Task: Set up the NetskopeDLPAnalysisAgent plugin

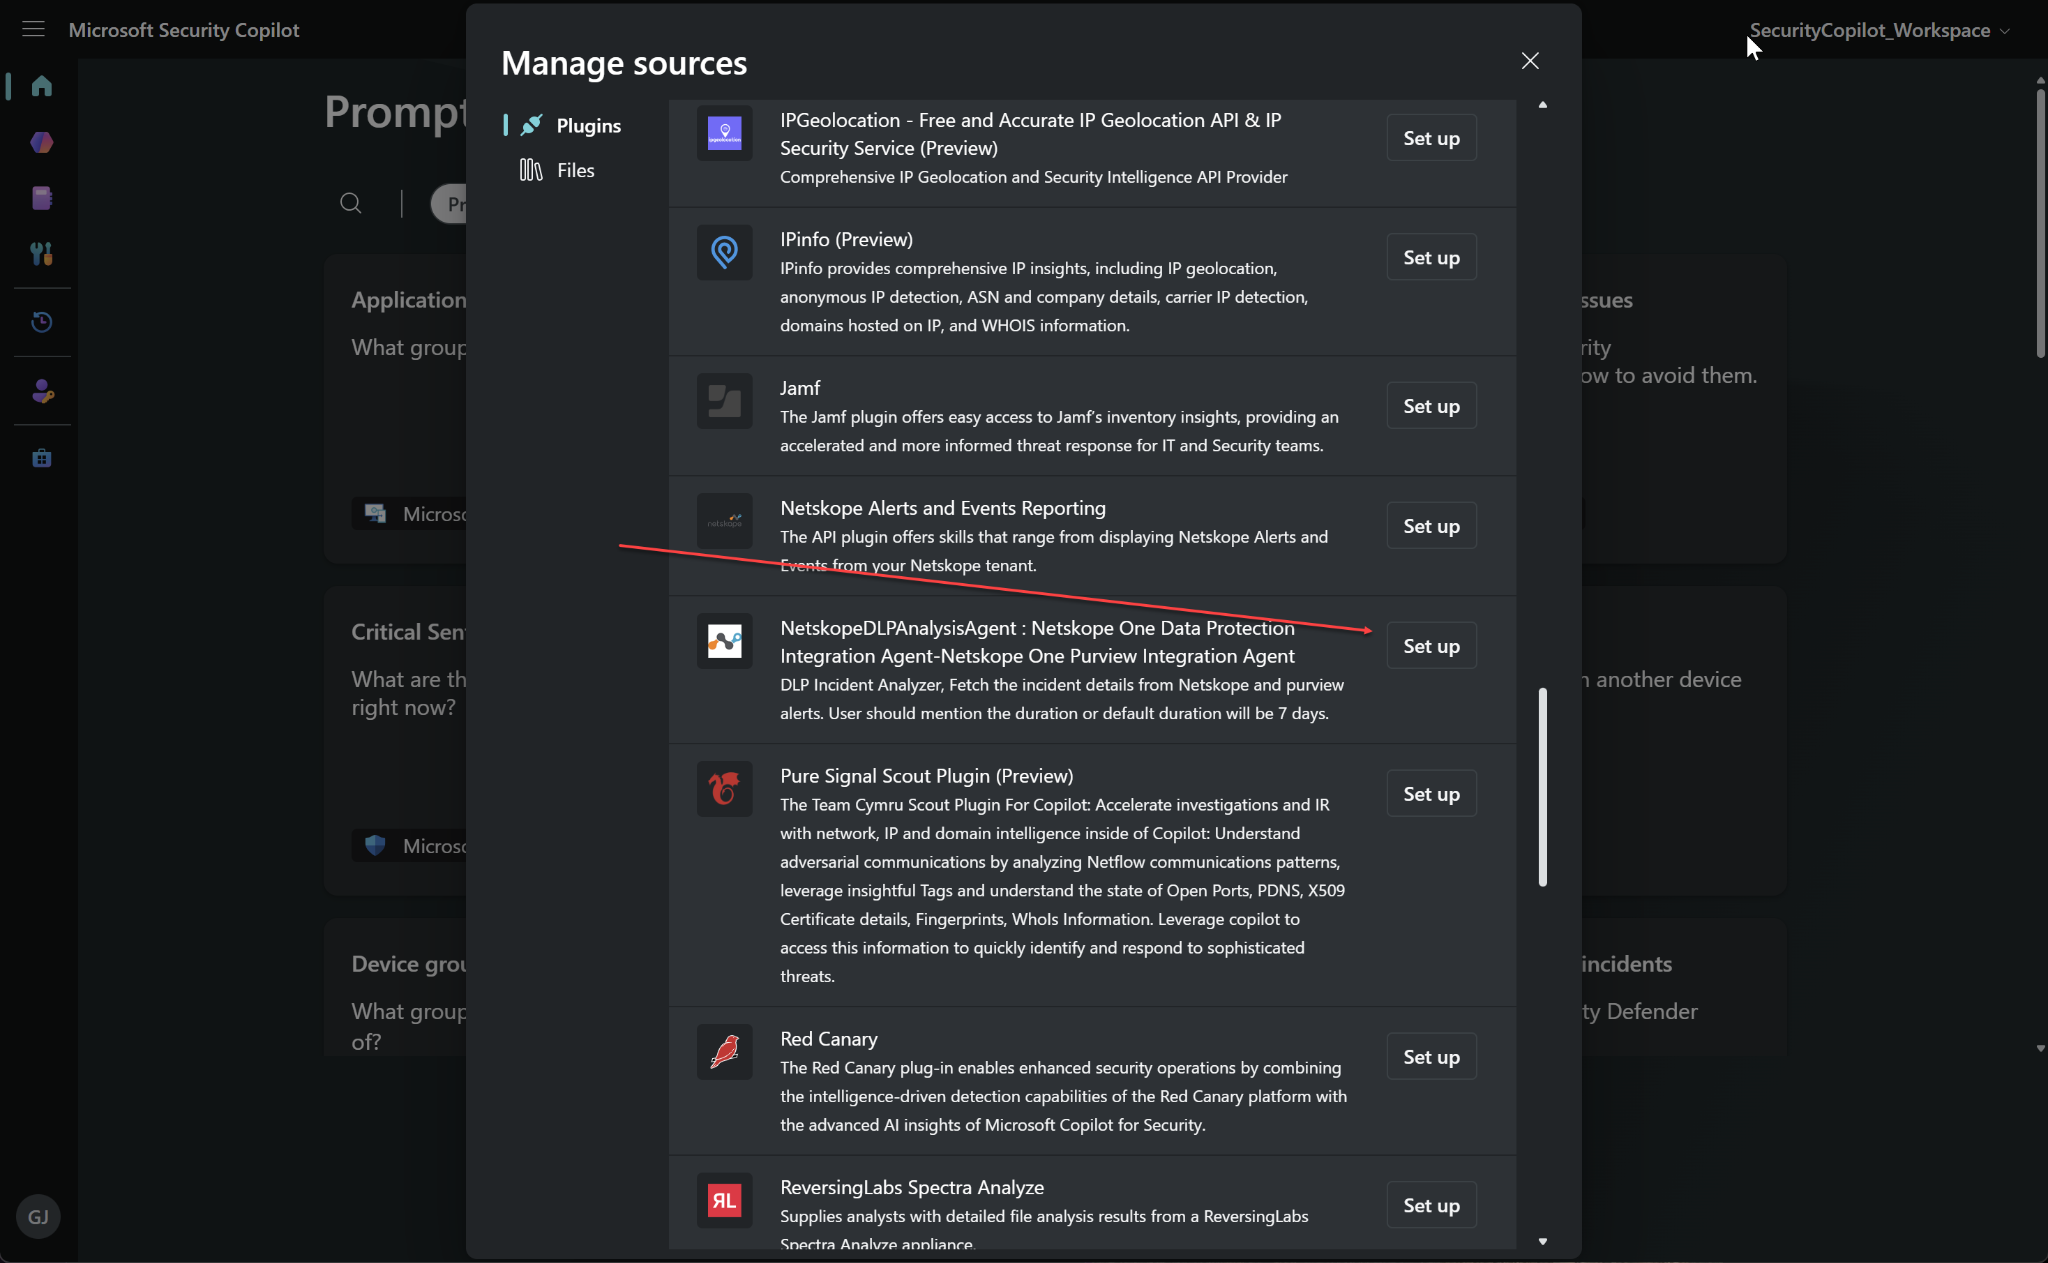Action: tap(1431, 646)
